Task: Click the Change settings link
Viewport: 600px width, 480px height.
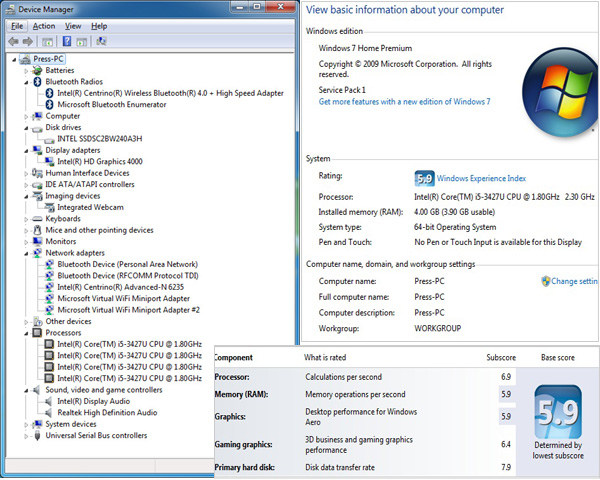Action: point(574,281)
